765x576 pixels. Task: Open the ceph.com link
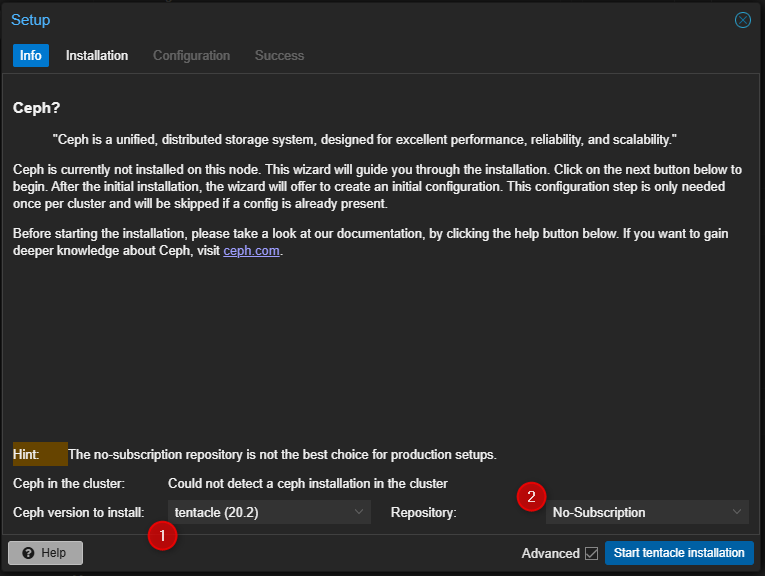tap(251, 251)
